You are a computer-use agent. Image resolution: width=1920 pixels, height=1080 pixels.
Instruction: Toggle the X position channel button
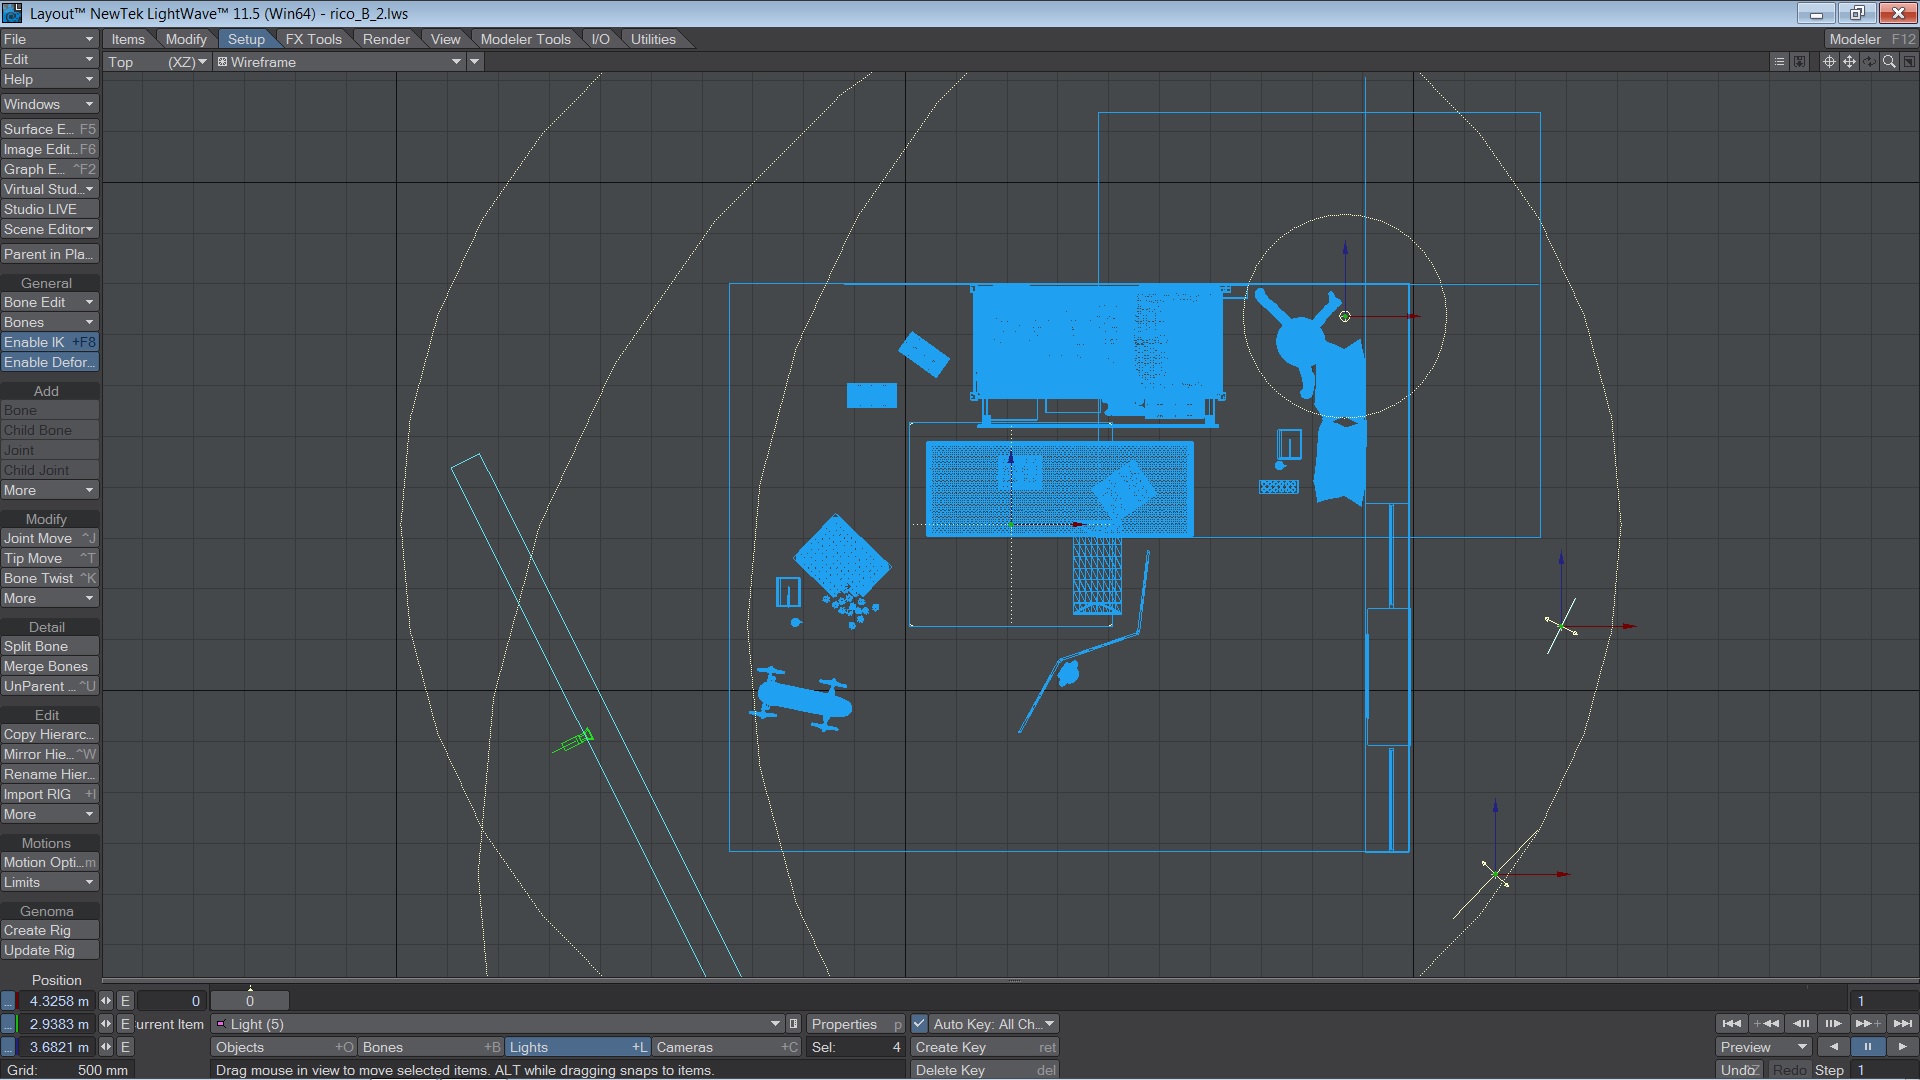point(8,1001)
